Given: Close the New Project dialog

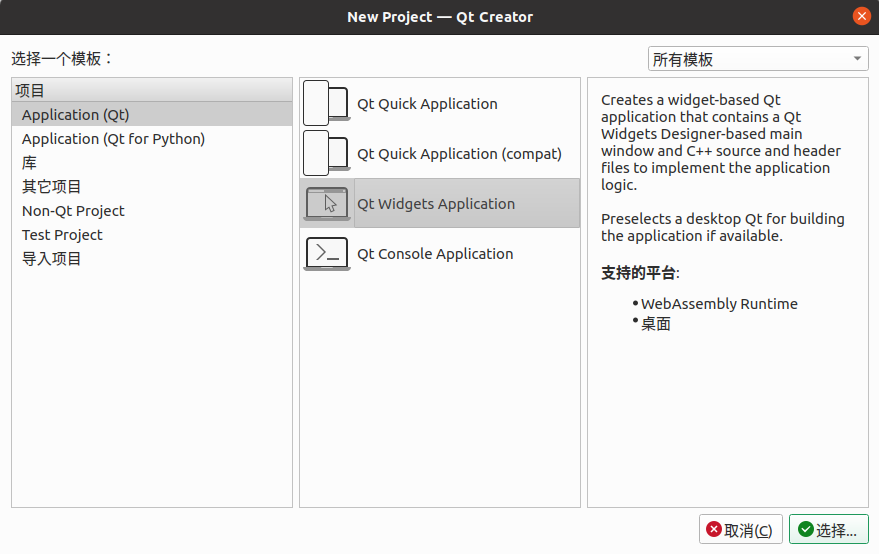Looking at the screenshot, I should pyautogui.click(x=862, y=16).
